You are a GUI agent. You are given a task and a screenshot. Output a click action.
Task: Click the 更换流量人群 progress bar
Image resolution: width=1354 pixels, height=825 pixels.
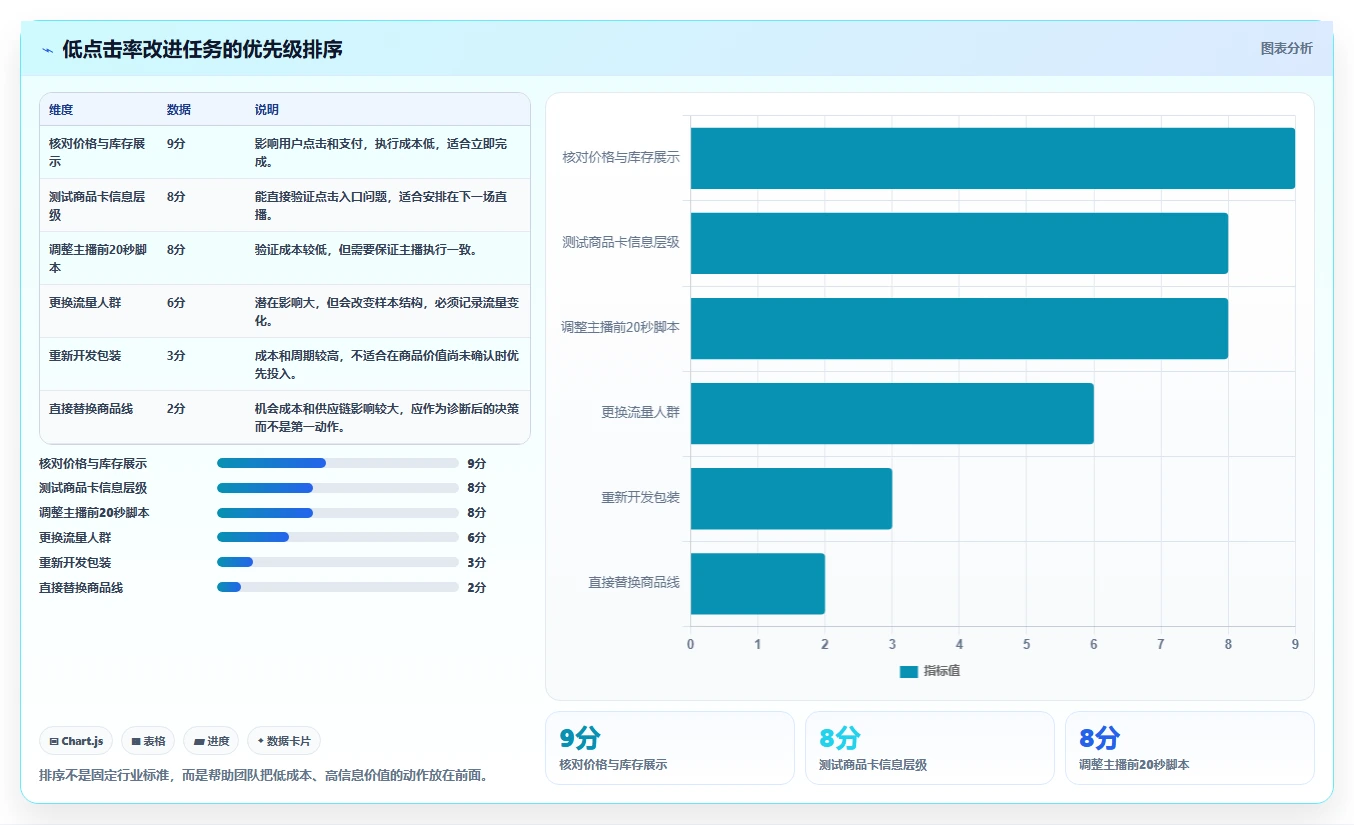(338, 537)
